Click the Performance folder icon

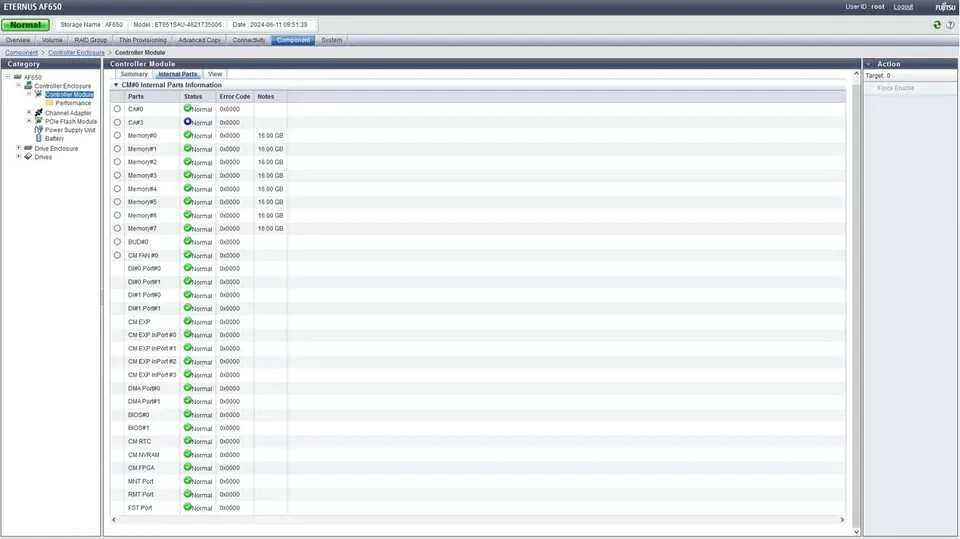tap(49, 103)
